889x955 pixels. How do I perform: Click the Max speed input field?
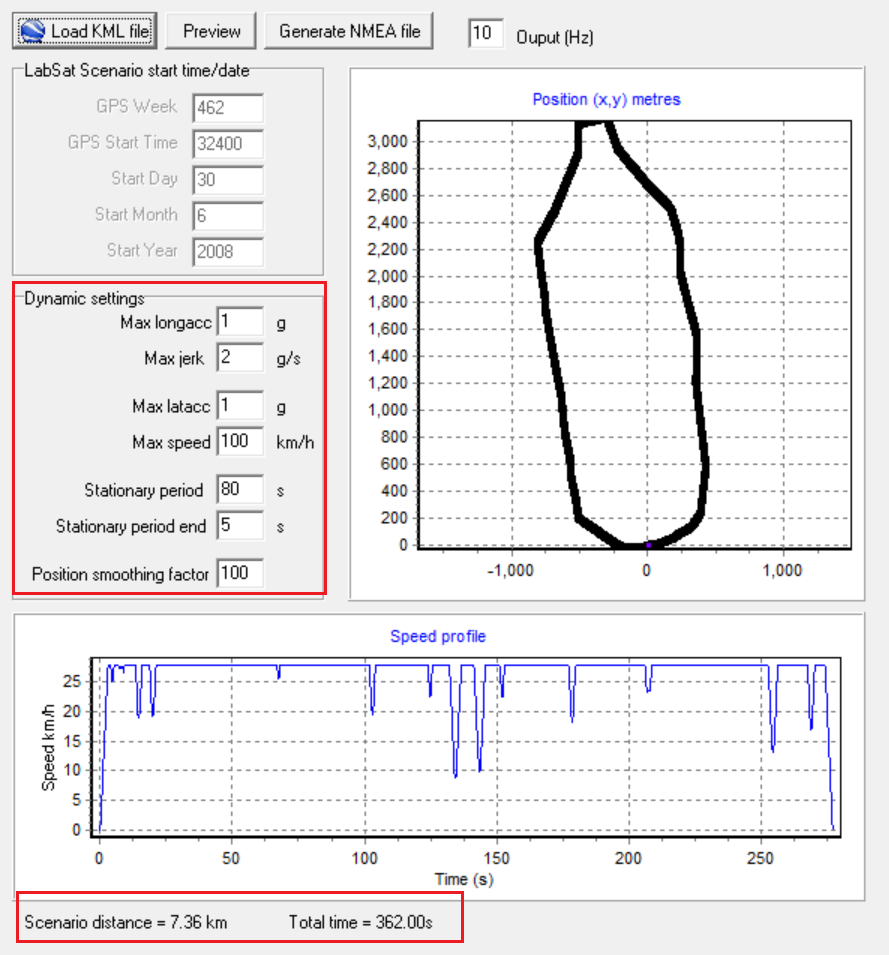(240, 442)
